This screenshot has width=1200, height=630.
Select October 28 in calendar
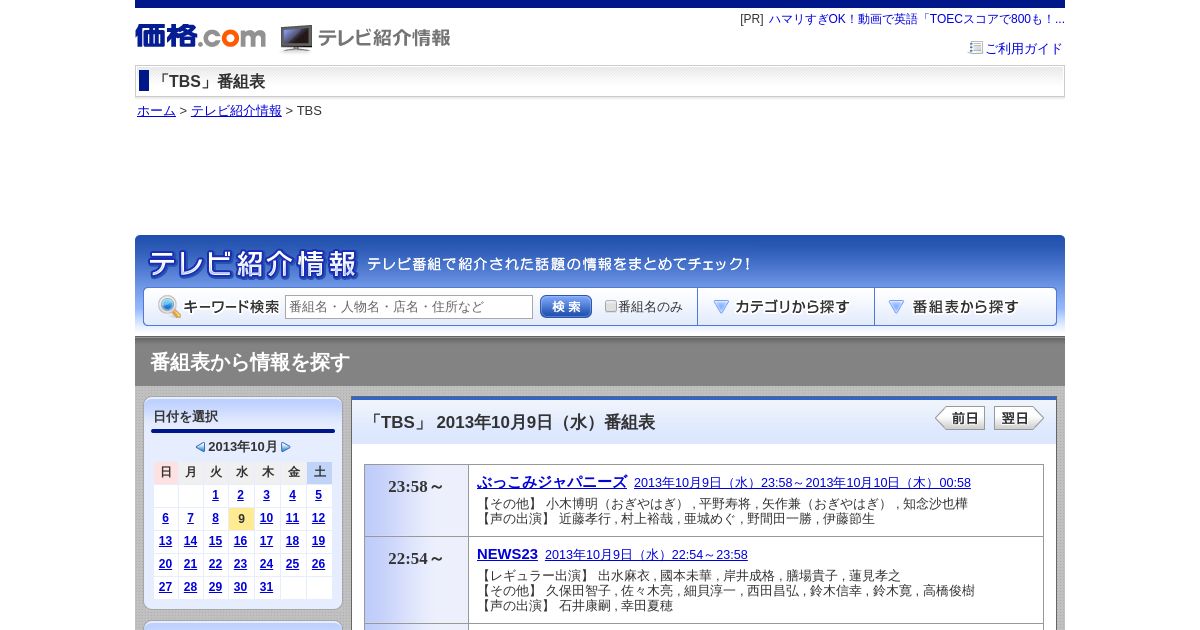190,587
